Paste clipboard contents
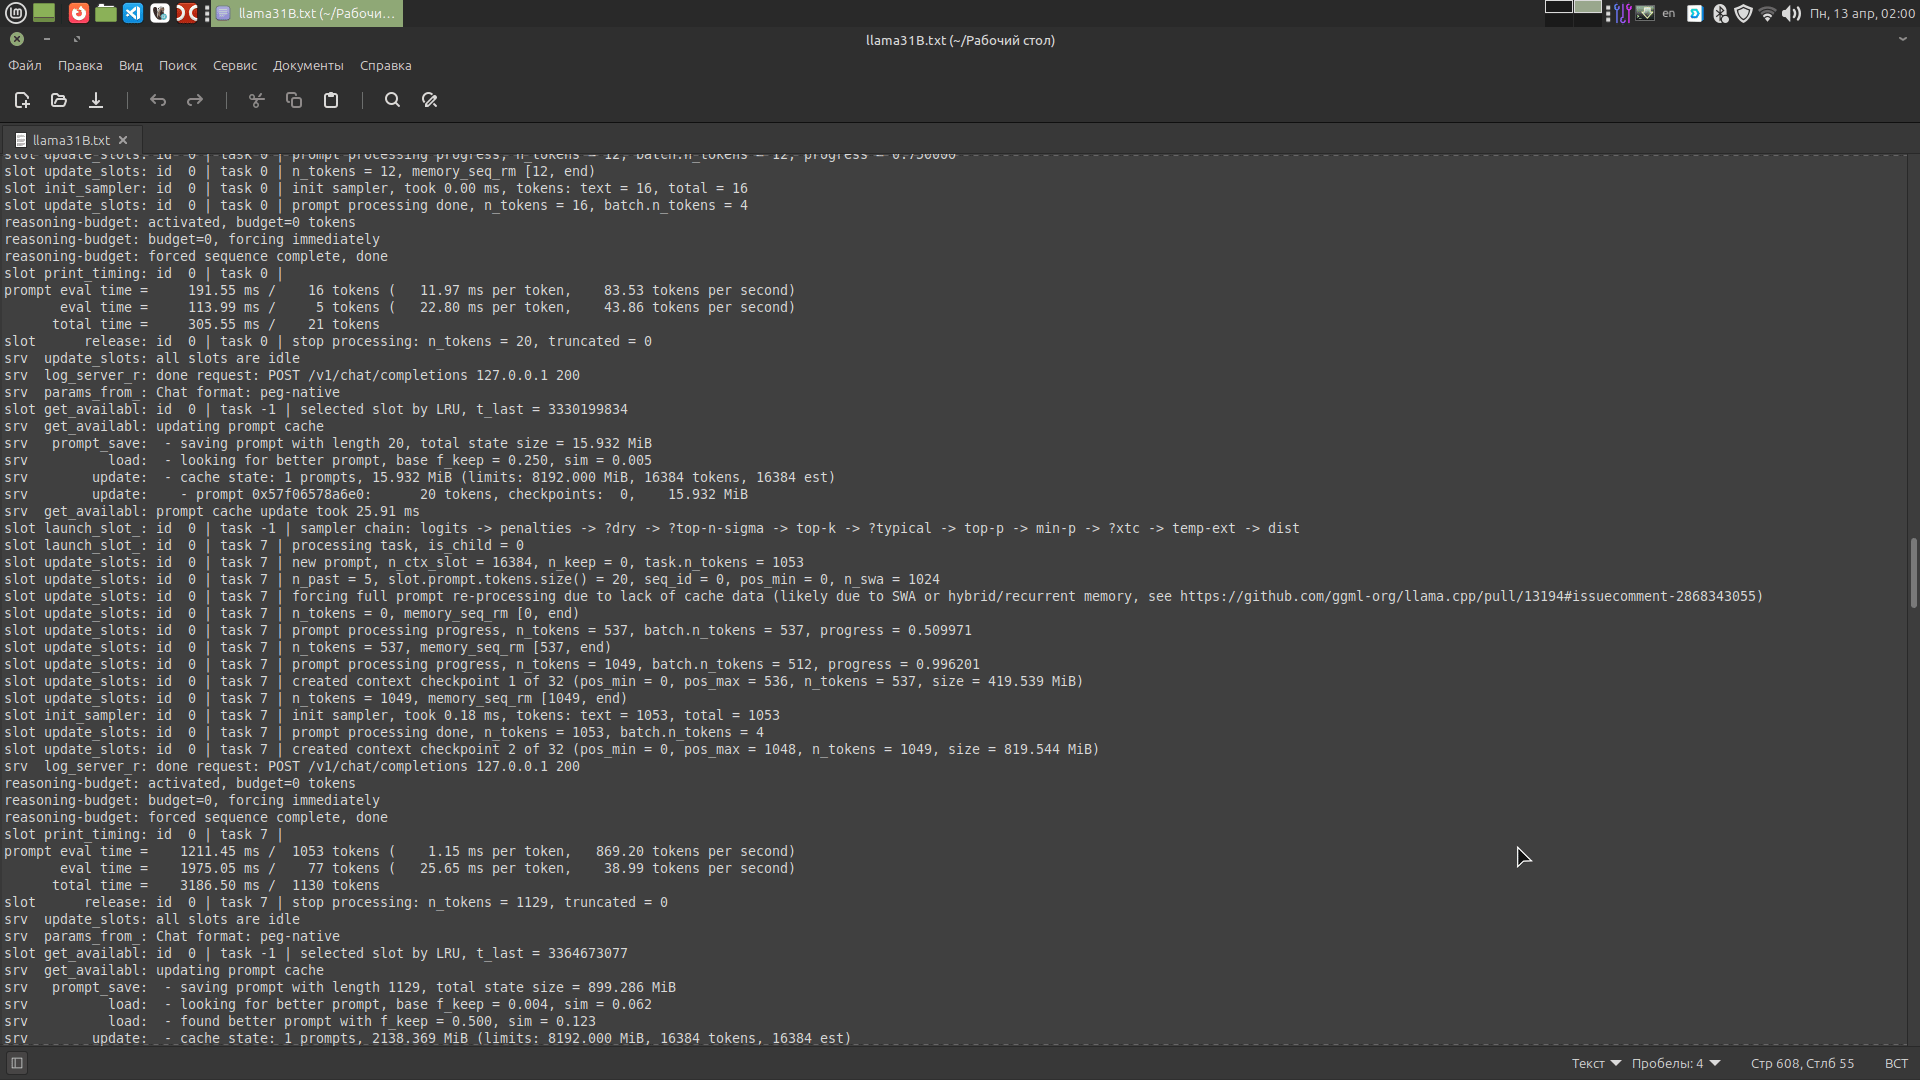Viewport: 1920px width, 1080px height. (x=330, y=100)
